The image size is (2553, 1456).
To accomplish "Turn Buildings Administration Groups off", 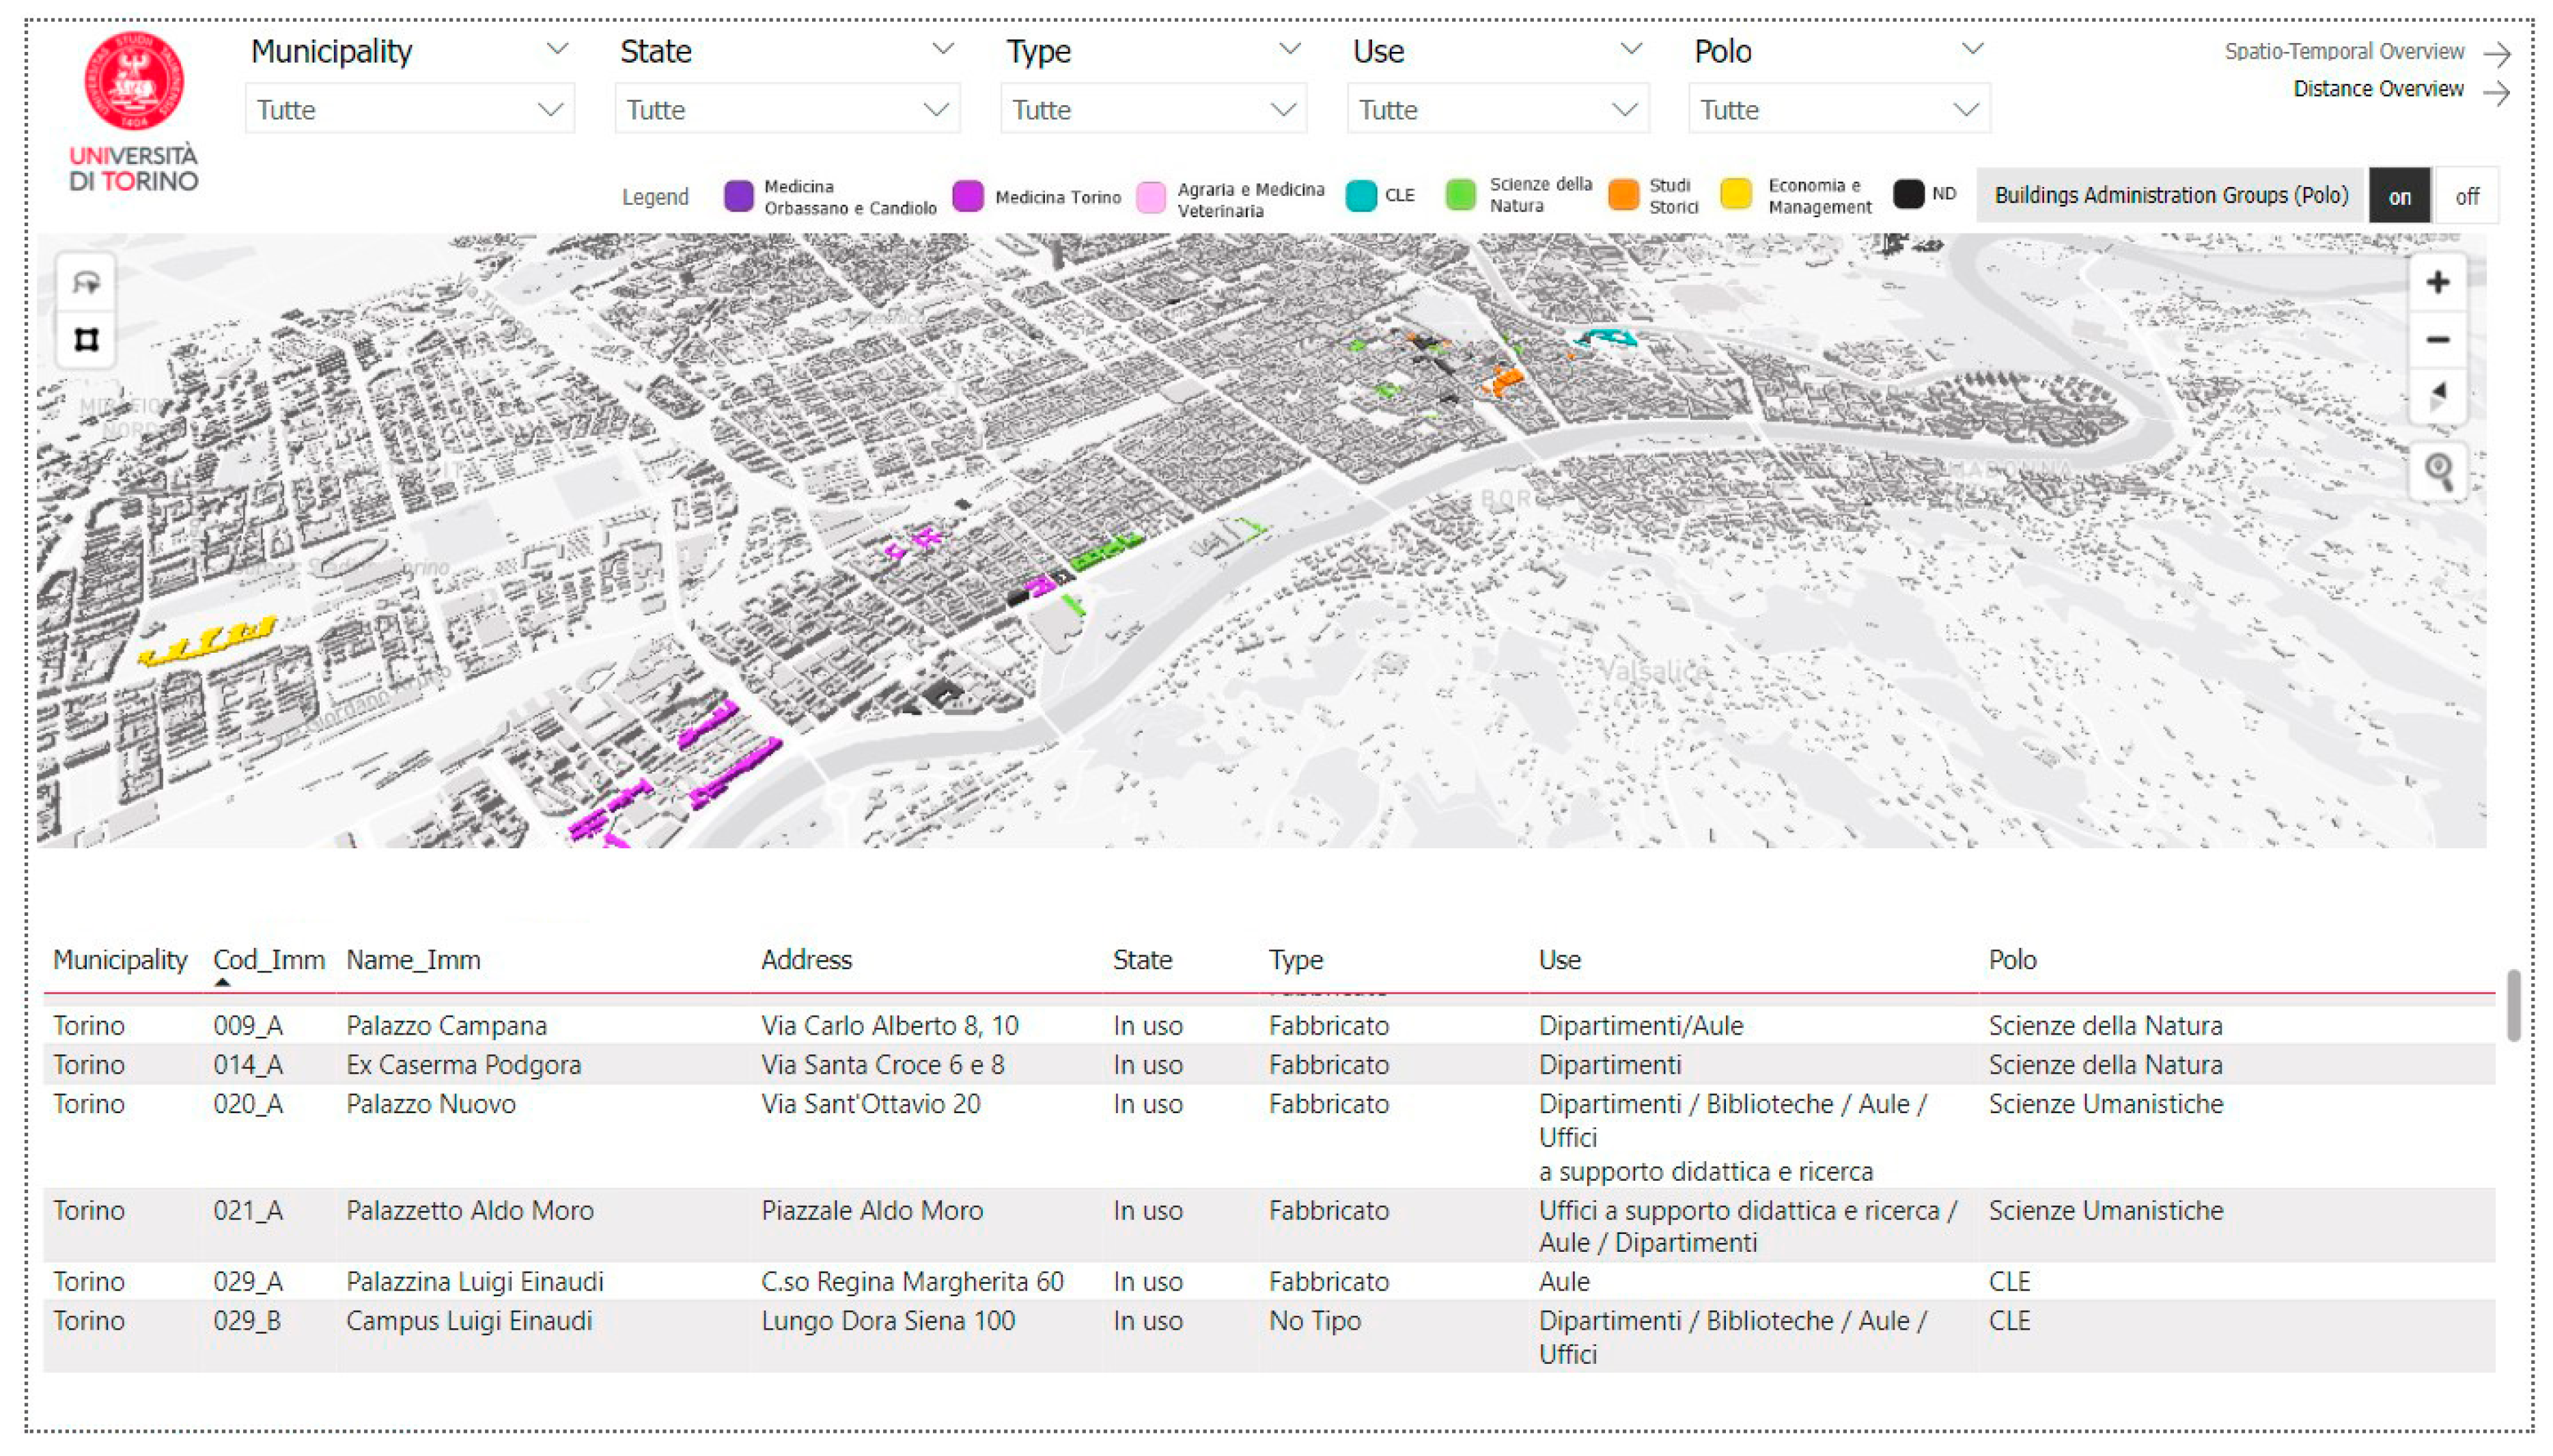I will [2466, 196].
